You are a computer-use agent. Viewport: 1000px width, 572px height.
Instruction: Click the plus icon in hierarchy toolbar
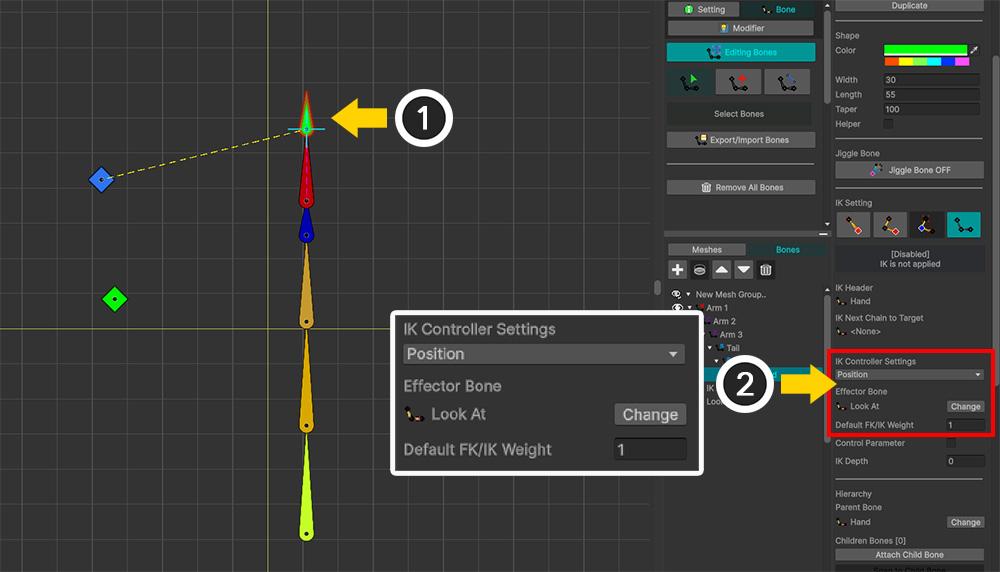(677, 270)
